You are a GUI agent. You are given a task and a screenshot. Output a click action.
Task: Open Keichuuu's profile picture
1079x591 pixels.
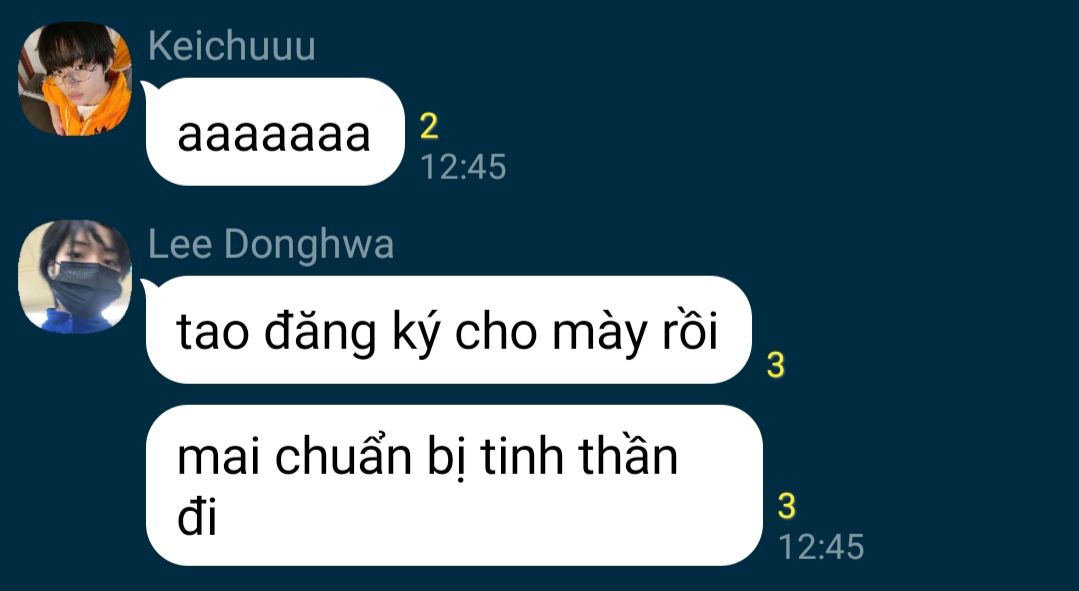tap(74, 78)
